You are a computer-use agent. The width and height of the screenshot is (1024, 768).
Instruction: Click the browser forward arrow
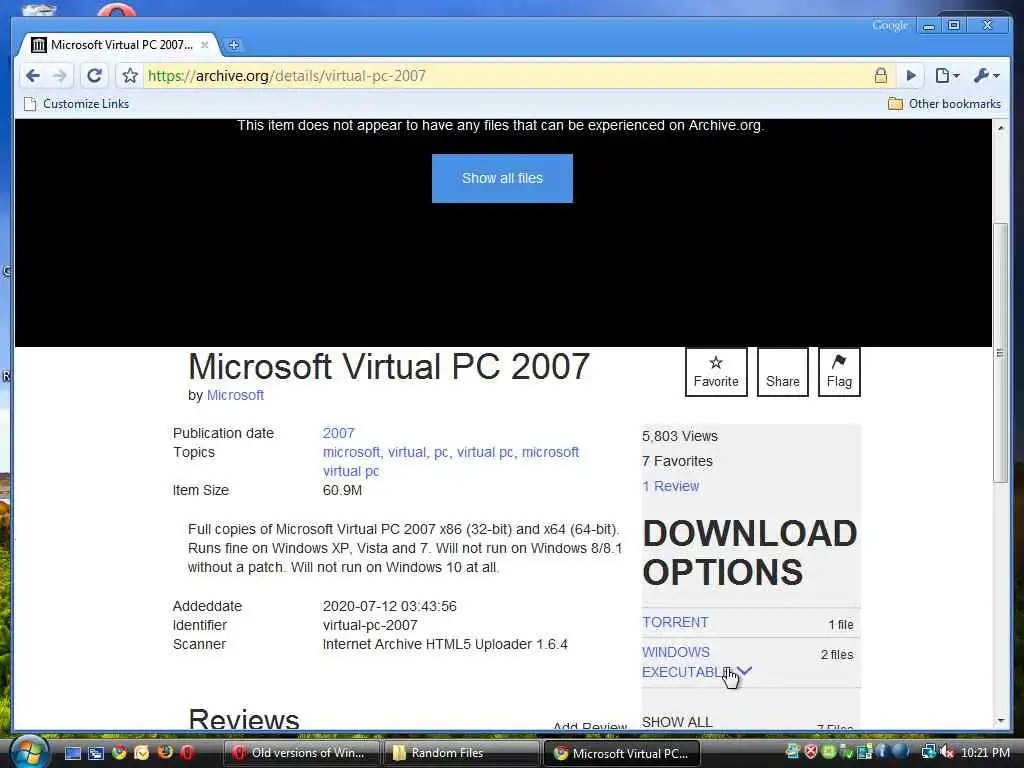pyautogui.click(x=59, y=76)
